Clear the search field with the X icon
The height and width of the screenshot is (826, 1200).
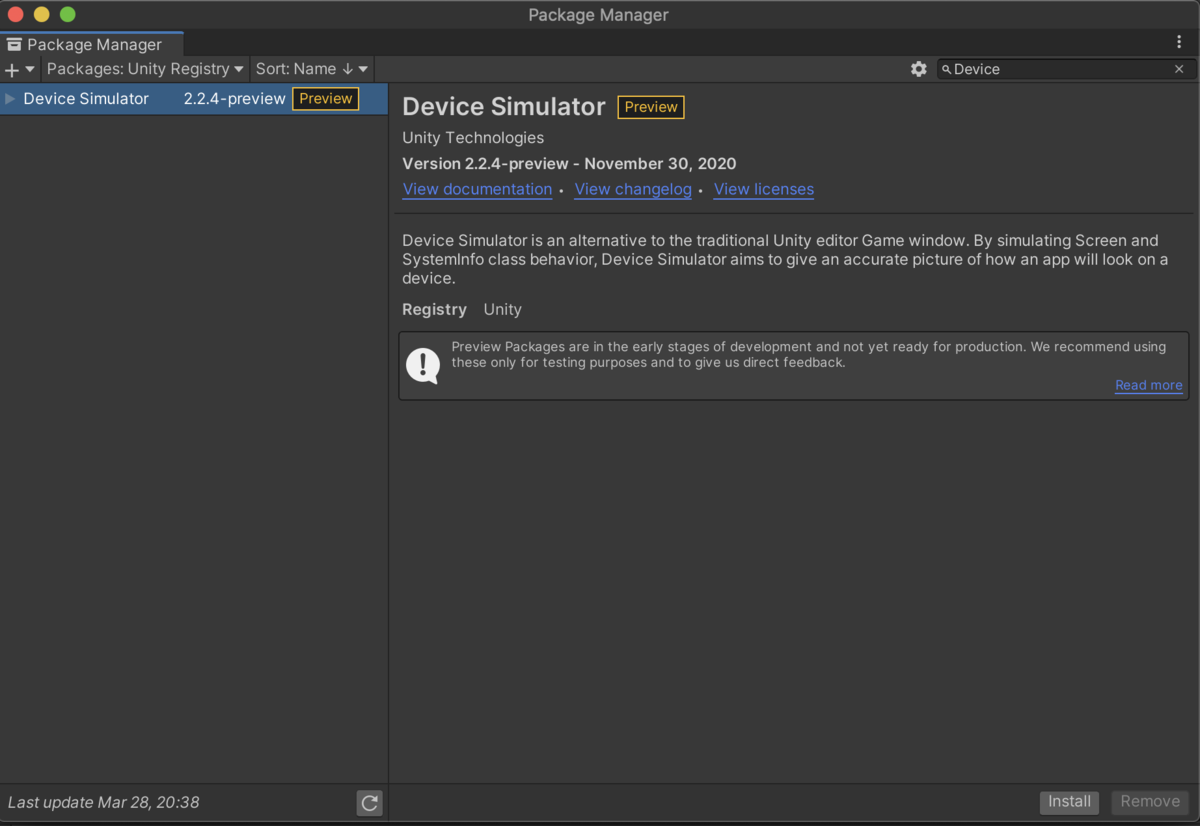[1179, 69]
